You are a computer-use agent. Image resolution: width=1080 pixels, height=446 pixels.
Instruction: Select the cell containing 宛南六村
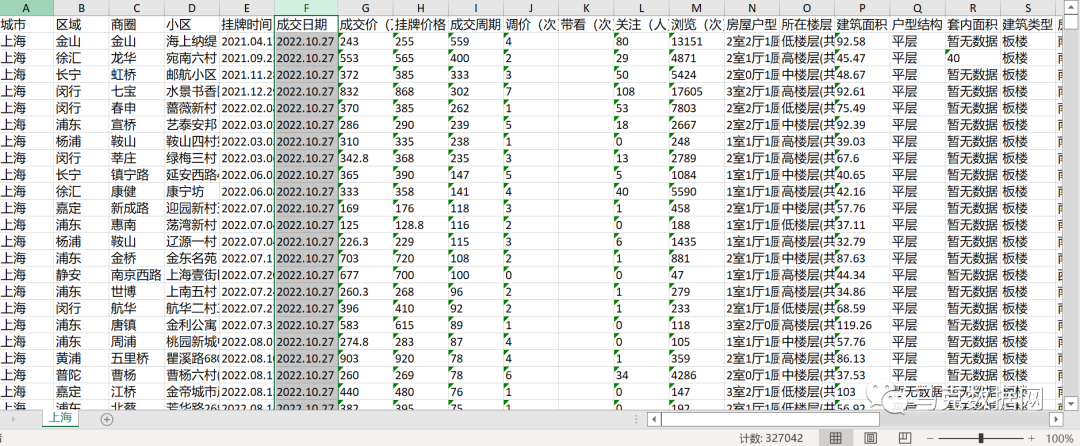pos(191,58)
